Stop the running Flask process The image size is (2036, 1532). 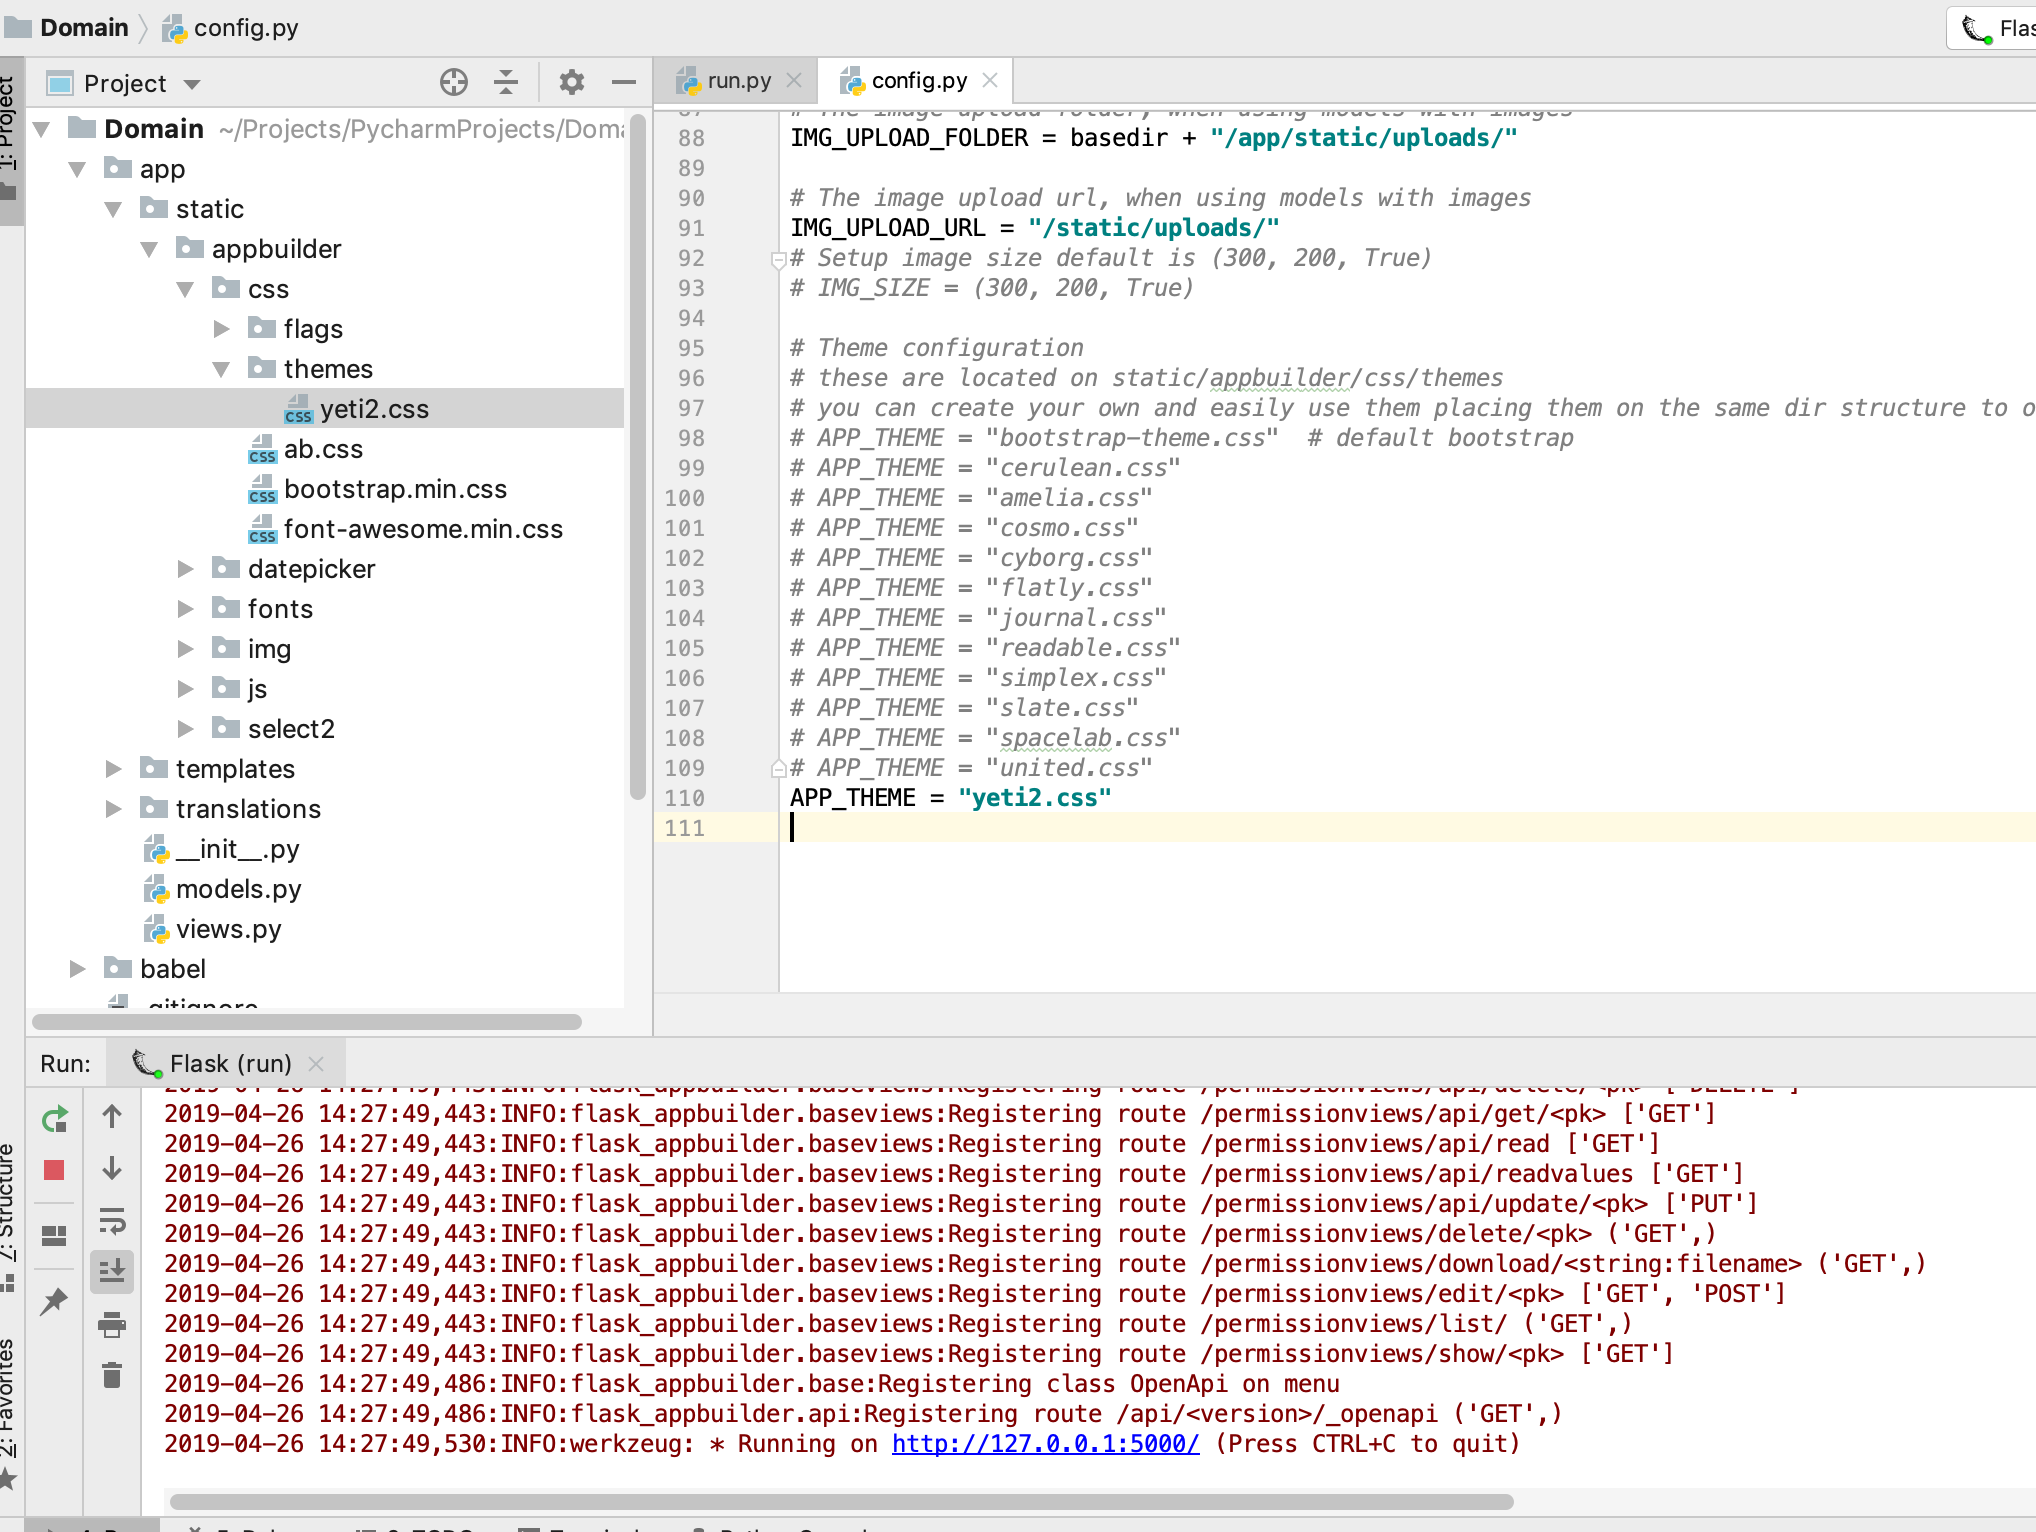tap(55, 1168)
